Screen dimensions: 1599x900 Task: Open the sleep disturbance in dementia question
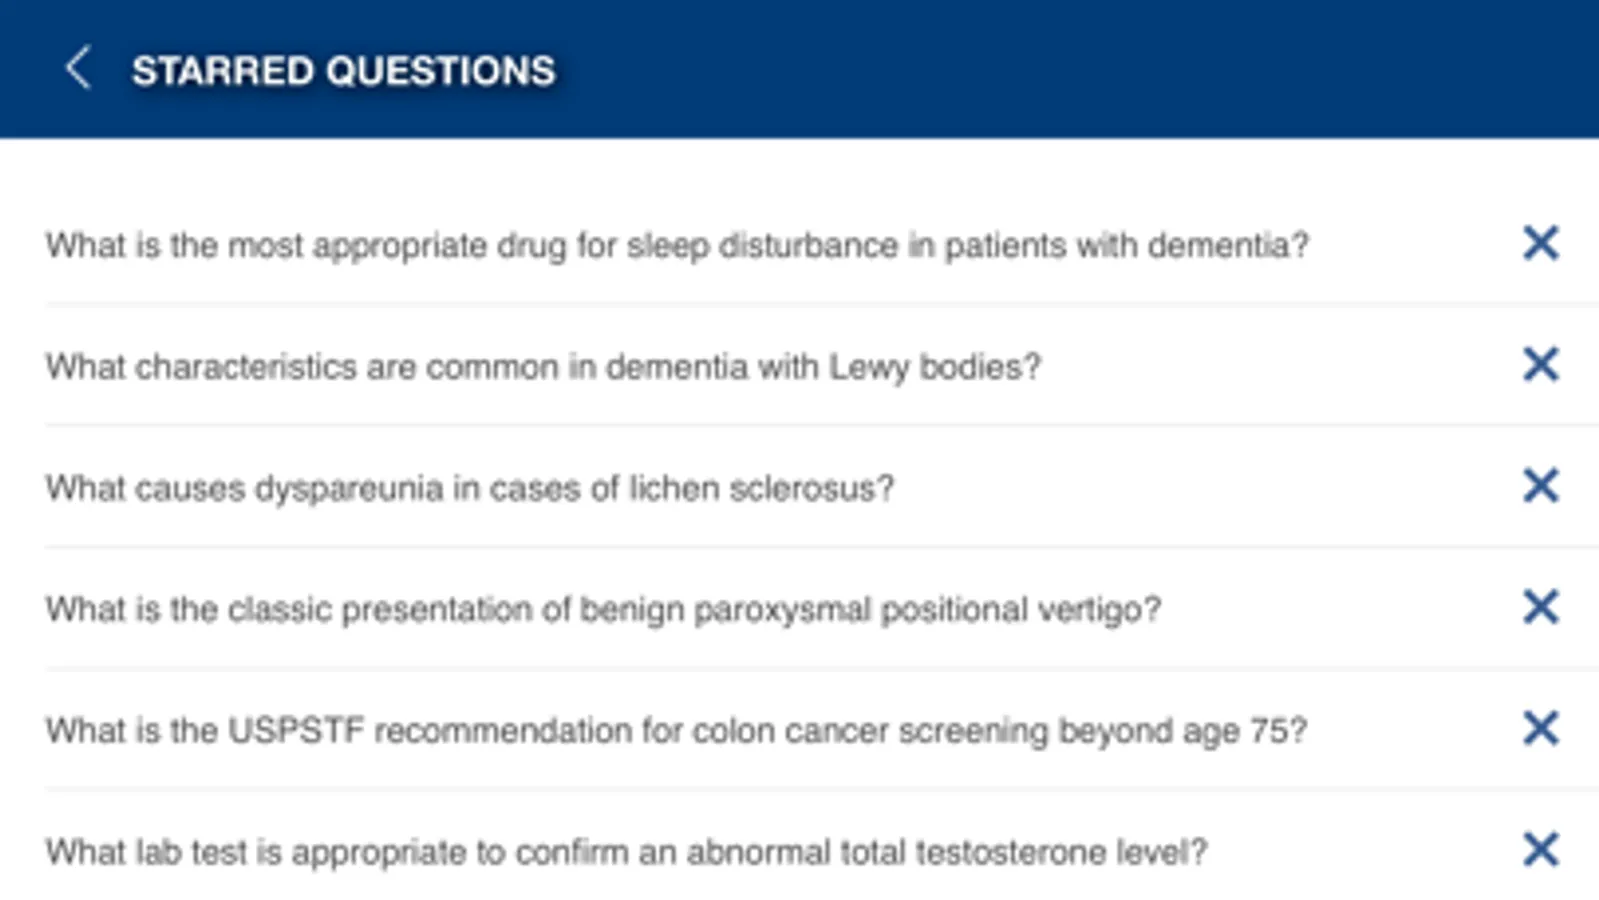click(x=676, y=245)
